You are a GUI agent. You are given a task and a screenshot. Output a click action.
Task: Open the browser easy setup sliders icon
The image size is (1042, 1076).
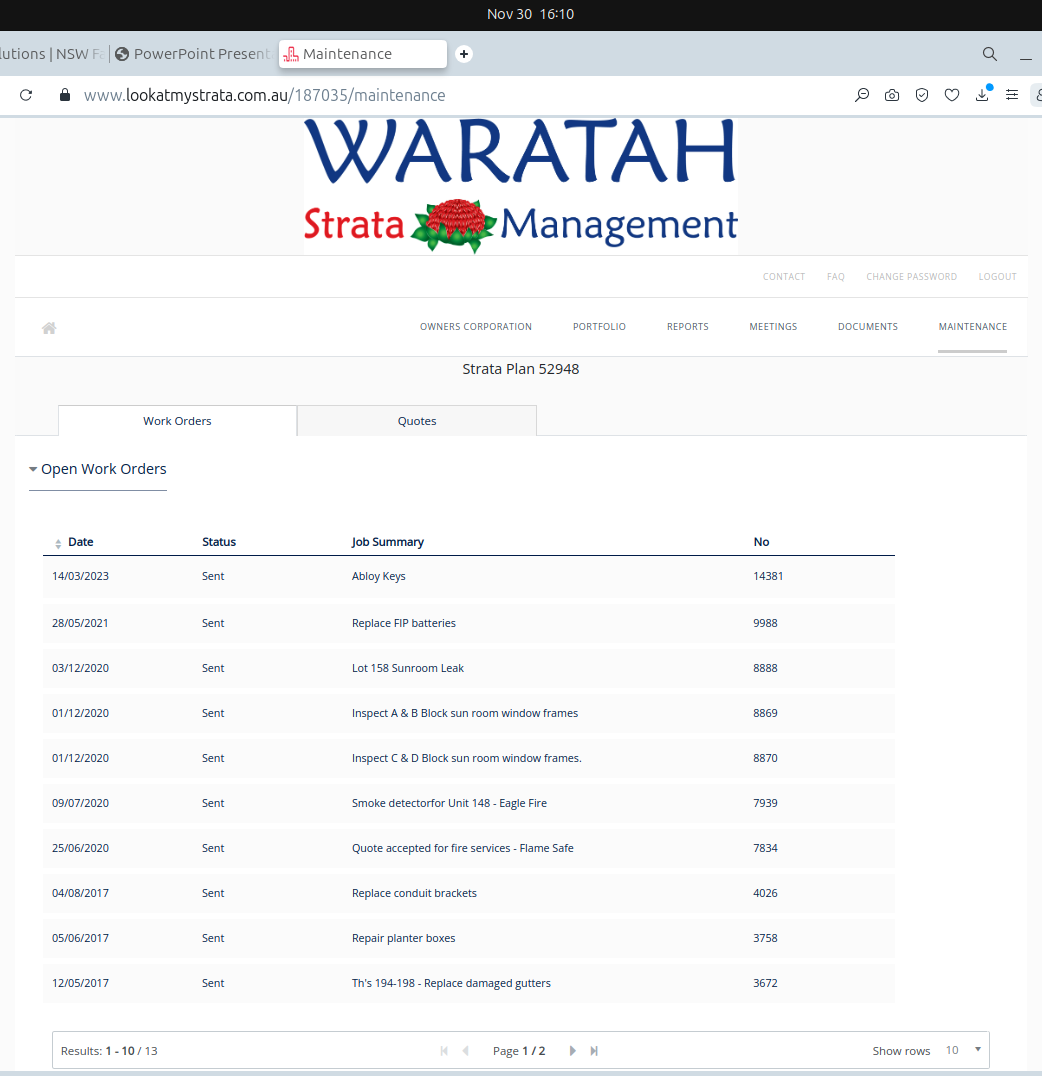pyautogui.click(x=1012, y=95)
